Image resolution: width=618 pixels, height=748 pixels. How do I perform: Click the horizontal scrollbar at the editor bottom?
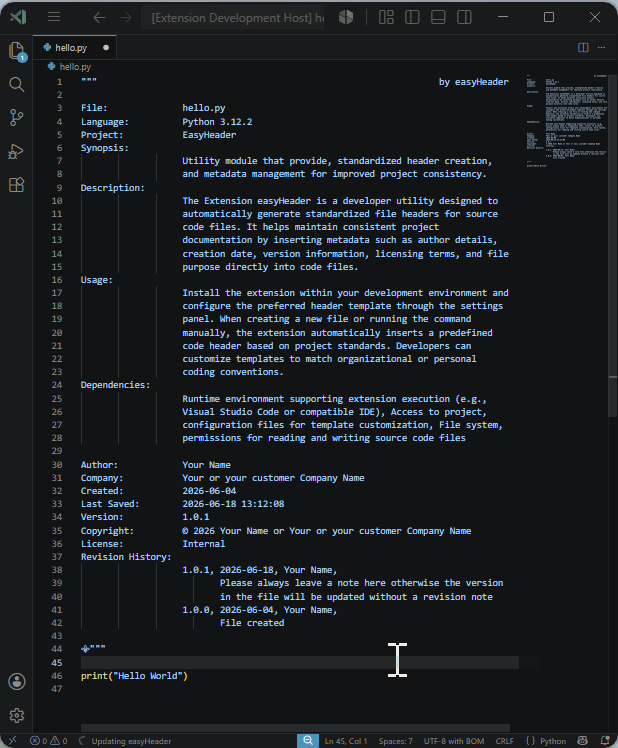click(295, 728)
